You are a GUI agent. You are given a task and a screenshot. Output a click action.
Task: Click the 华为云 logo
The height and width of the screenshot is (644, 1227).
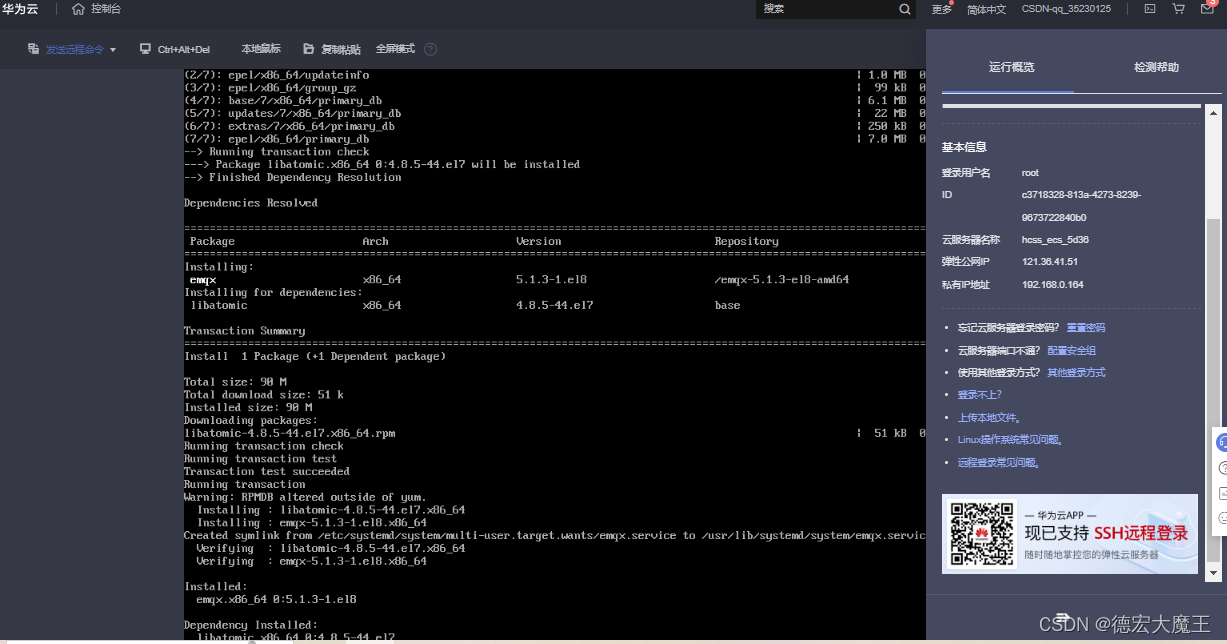pyautogui.click(x=20, y=9)
